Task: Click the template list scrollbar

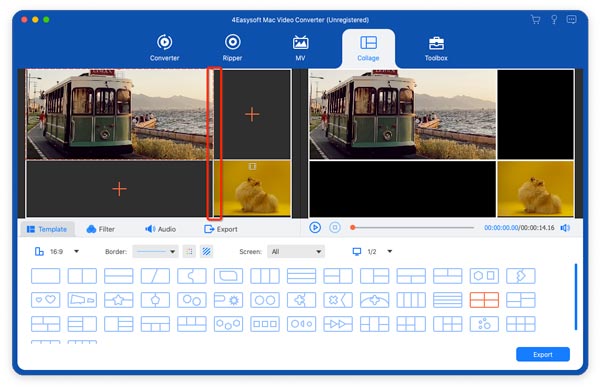Action: click(x=576, y=296)
